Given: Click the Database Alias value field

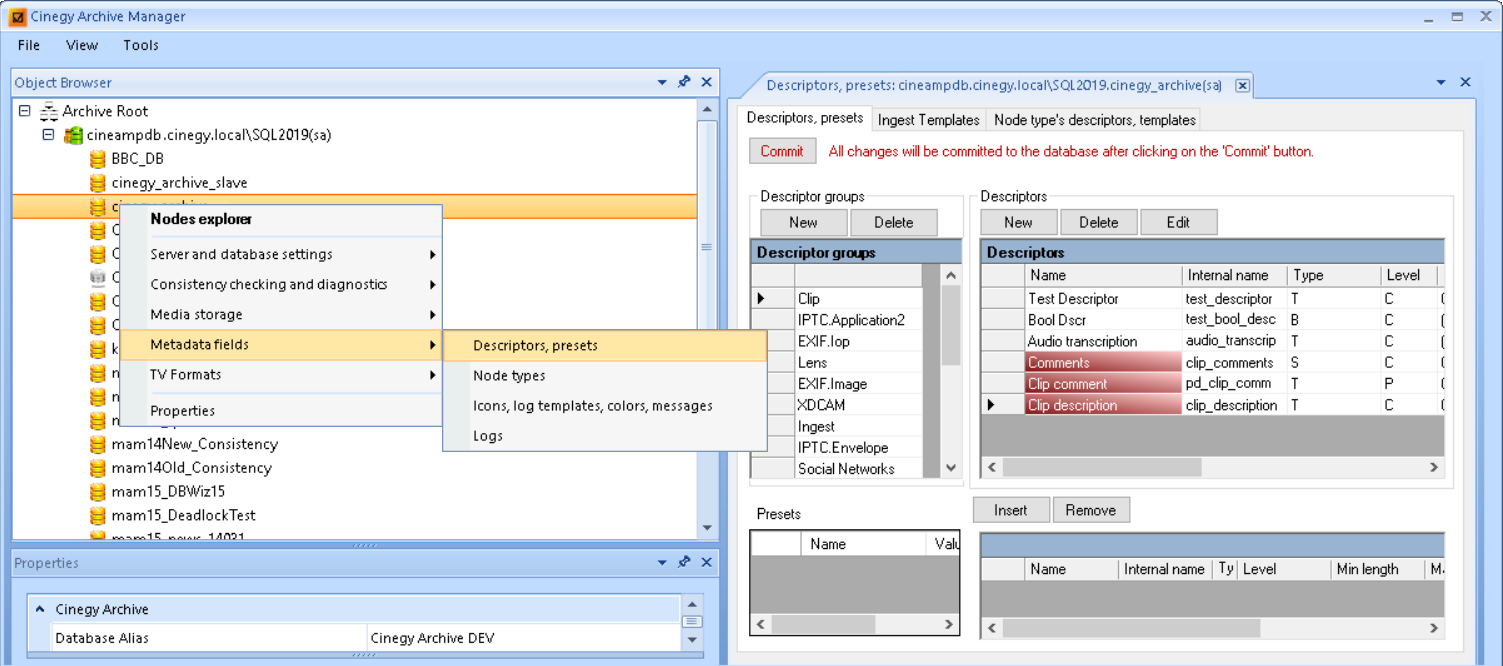Looking at the screenshot, I should pyautogui.click(x=523, y=638).
